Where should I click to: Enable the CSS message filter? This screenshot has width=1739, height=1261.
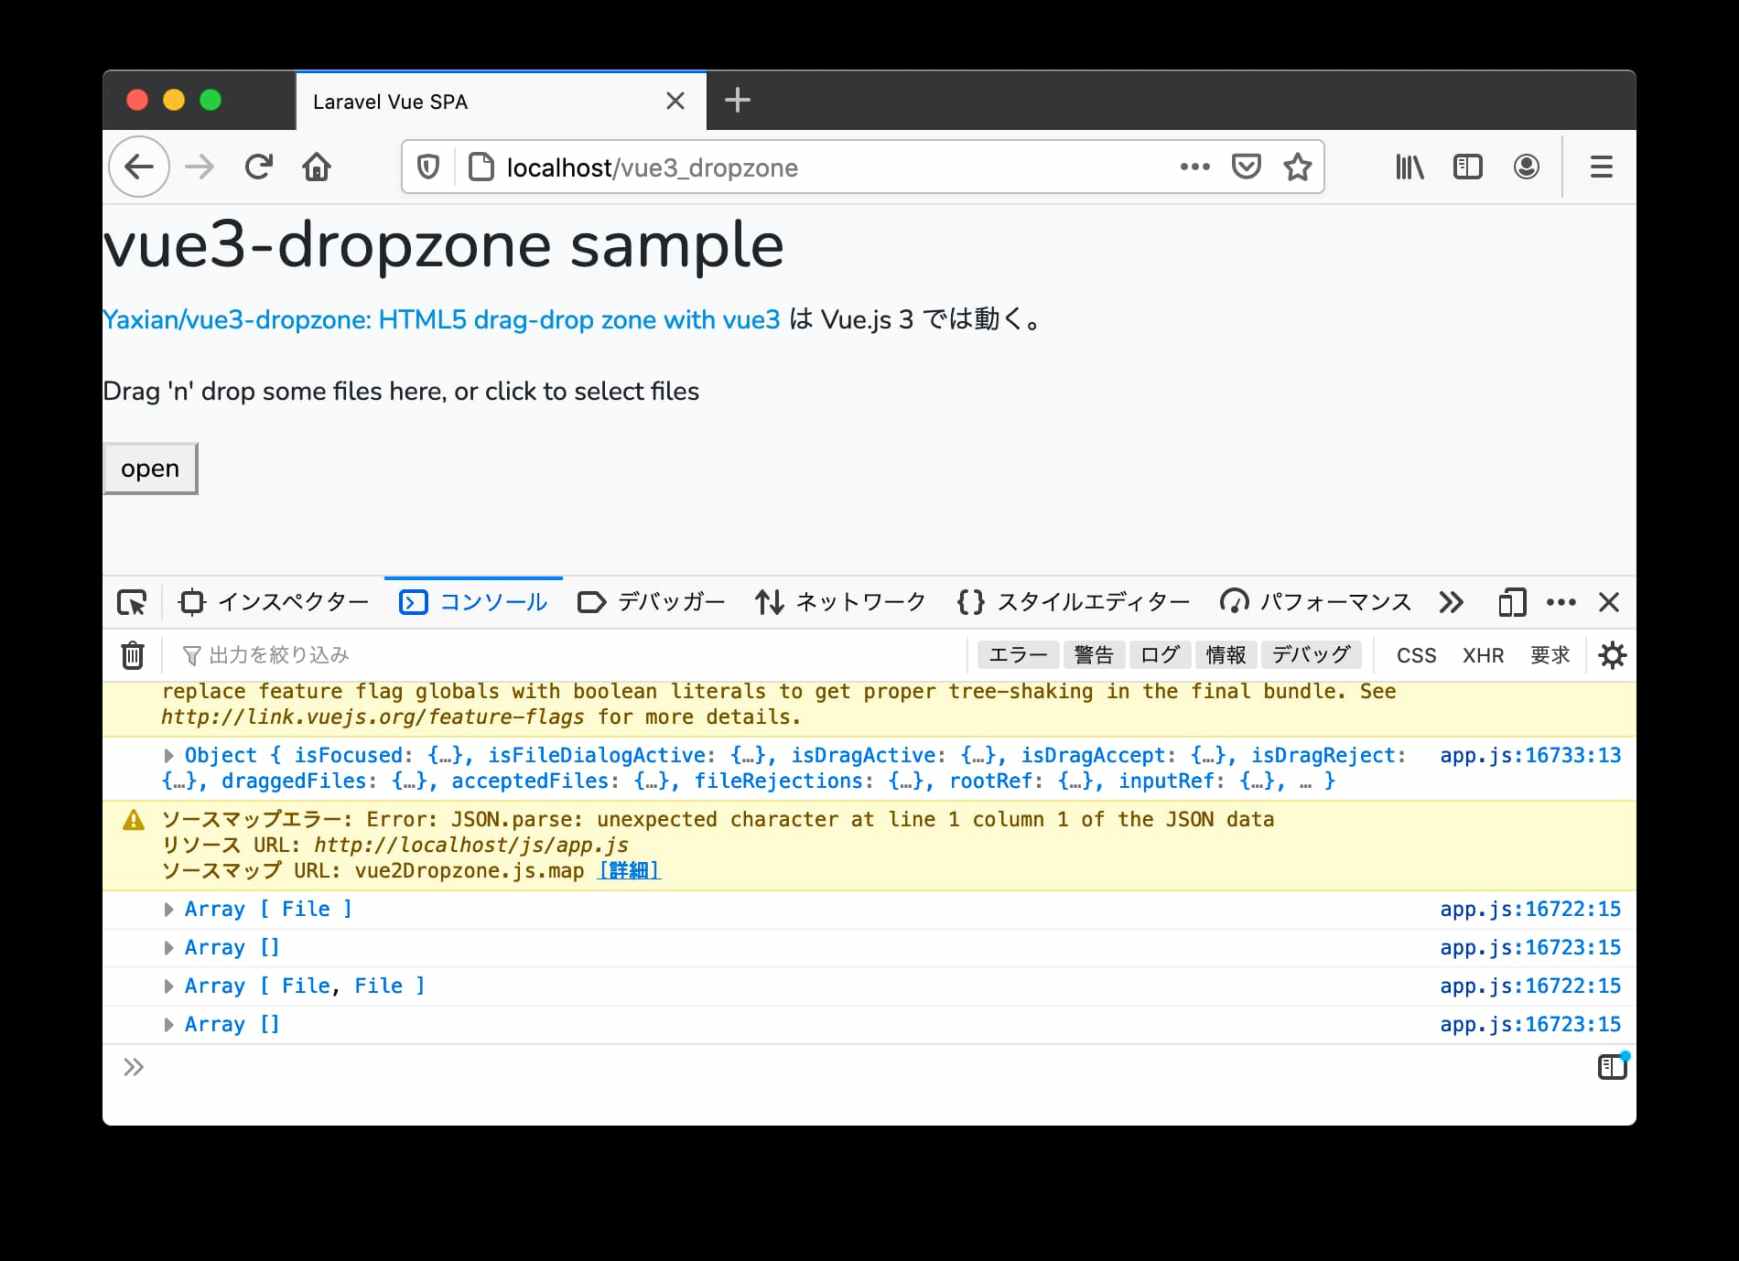1416,655
